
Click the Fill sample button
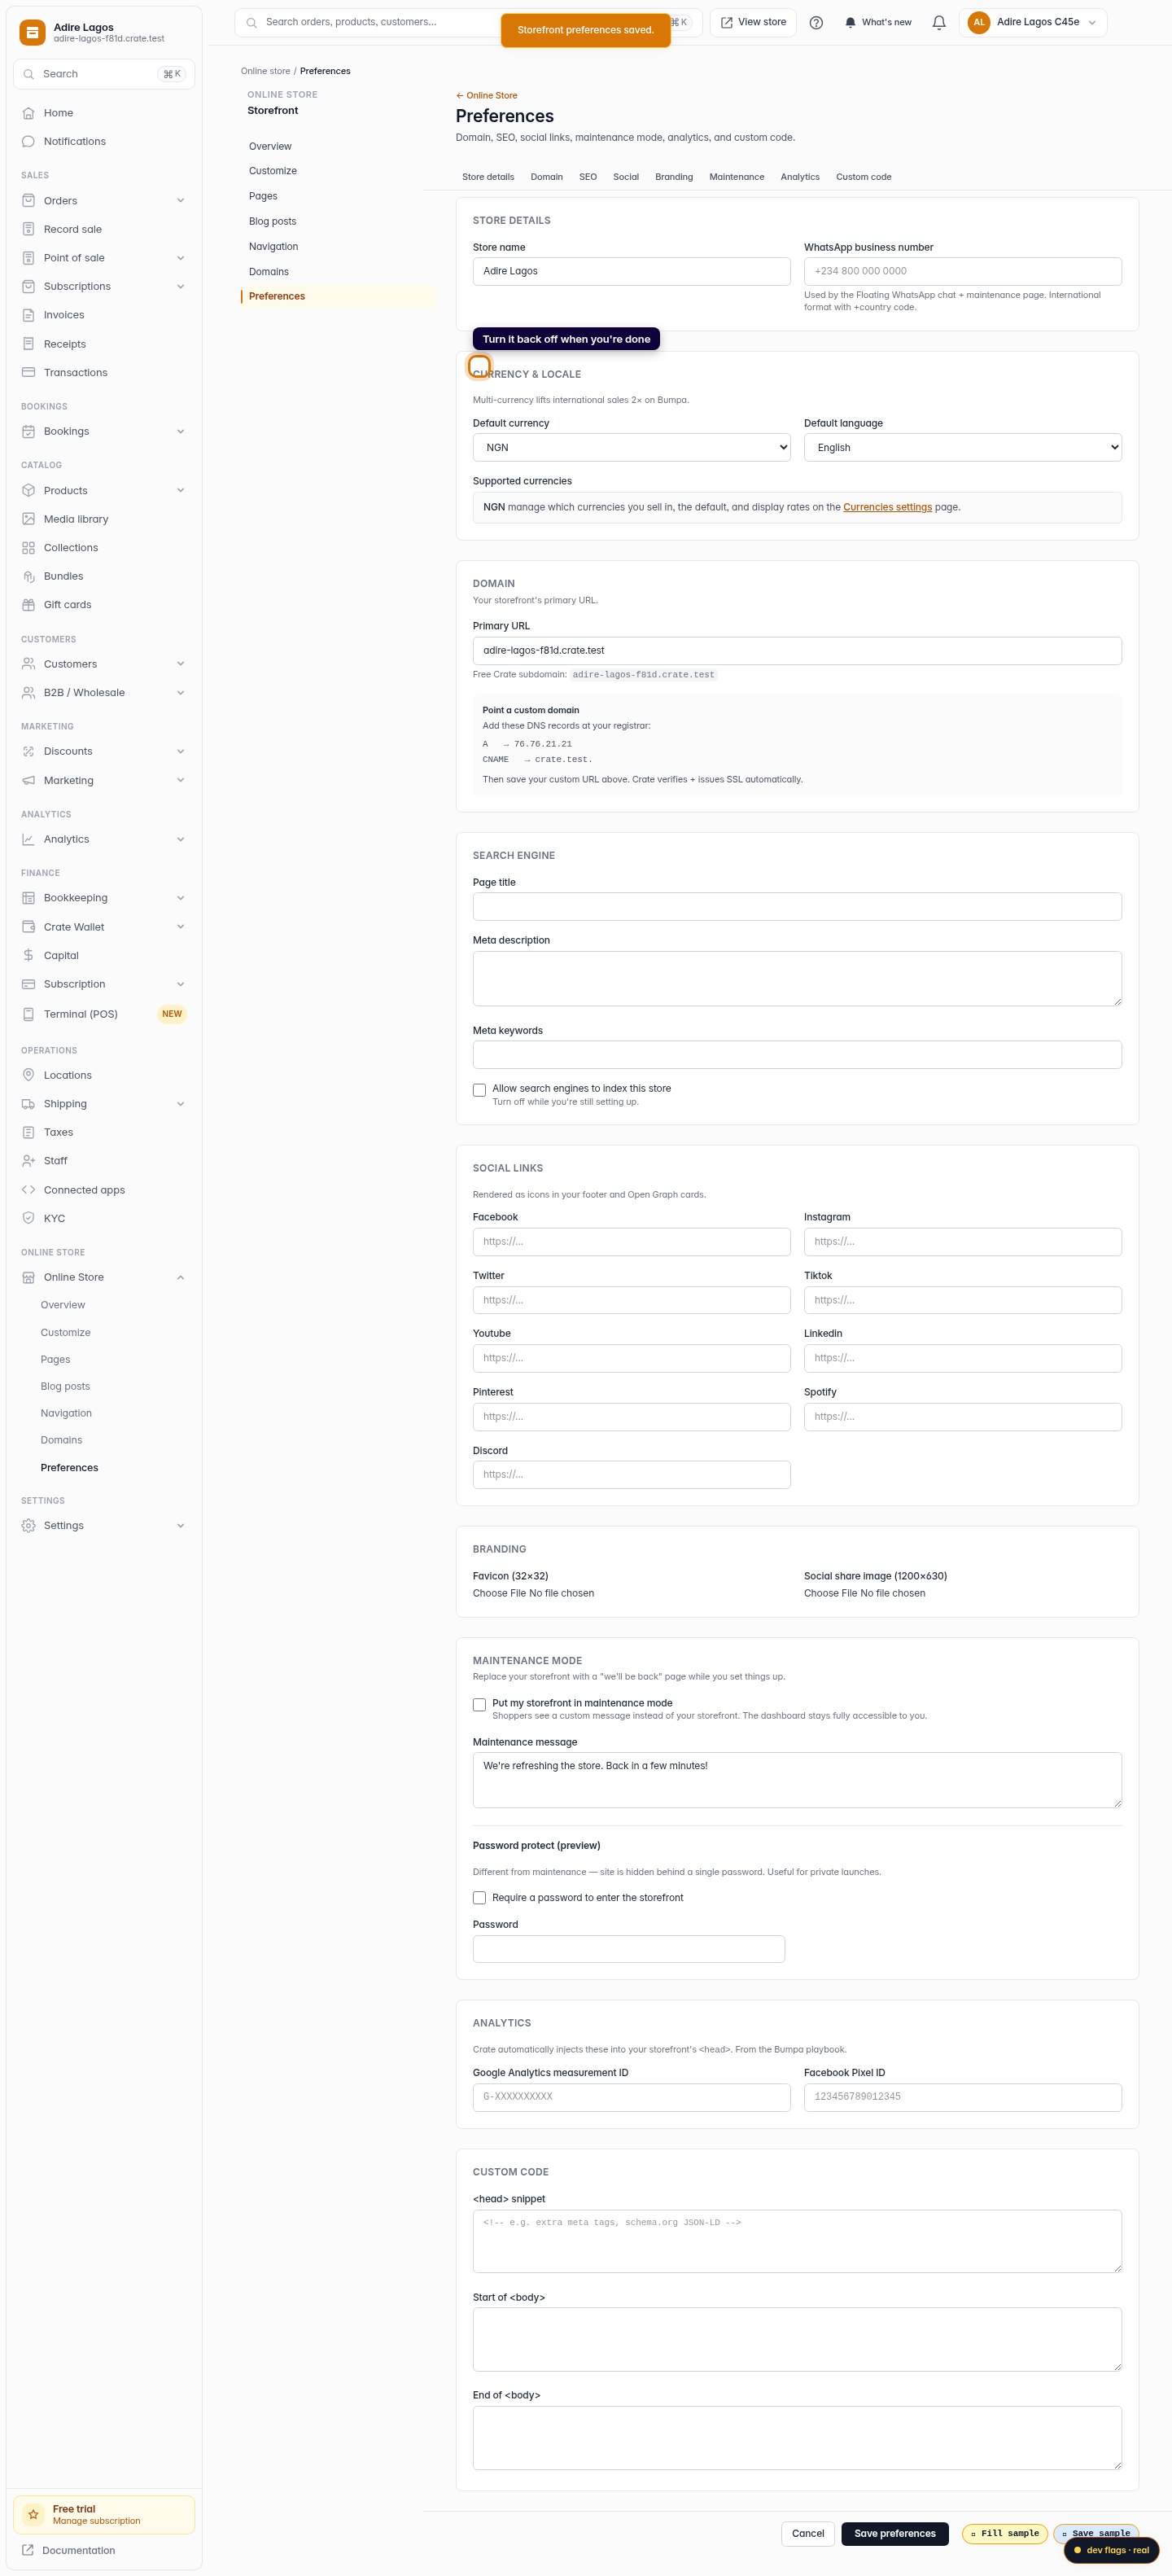(x=1005, y=2533)
